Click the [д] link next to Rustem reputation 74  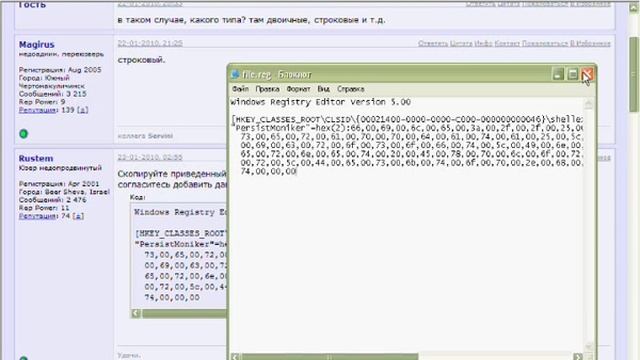[x=78, y=216]
